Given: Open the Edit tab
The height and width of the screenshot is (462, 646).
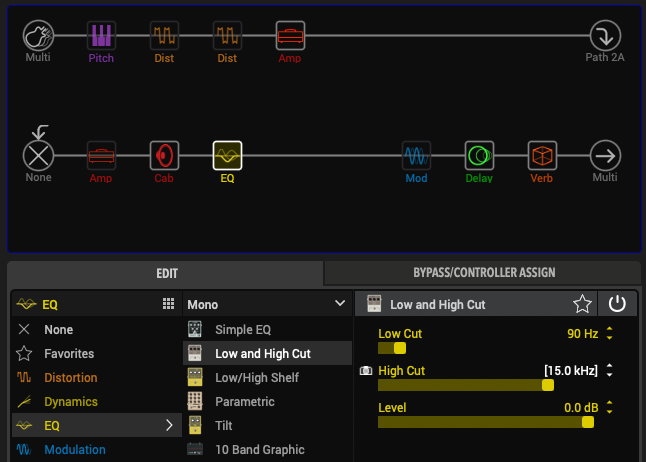Looking at the screenshot, I should (166, 272).
